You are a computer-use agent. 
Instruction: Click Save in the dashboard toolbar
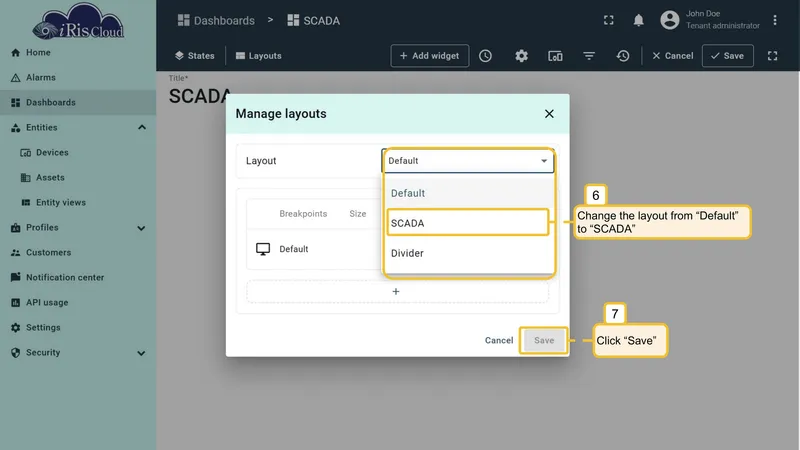(728, 56)
